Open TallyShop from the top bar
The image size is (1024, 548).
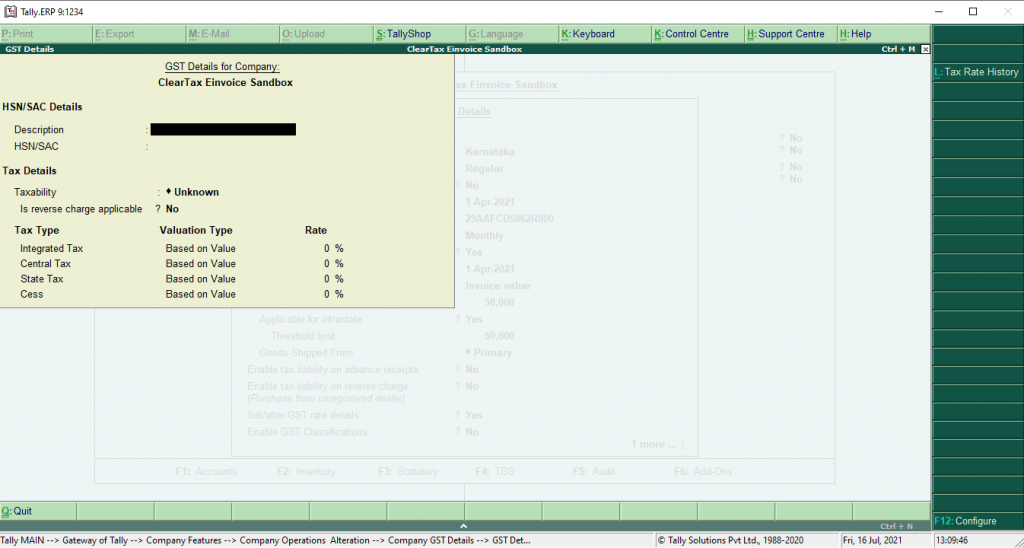(x=419, y=34)
